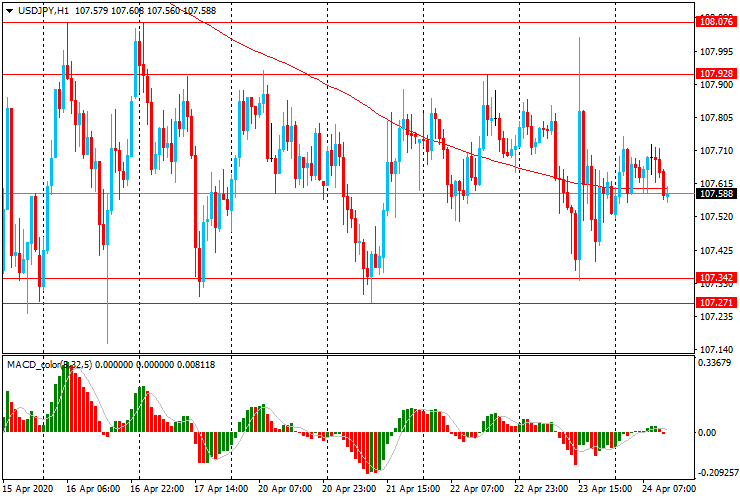Click the 107.710 price scale value

pos(716,151)
